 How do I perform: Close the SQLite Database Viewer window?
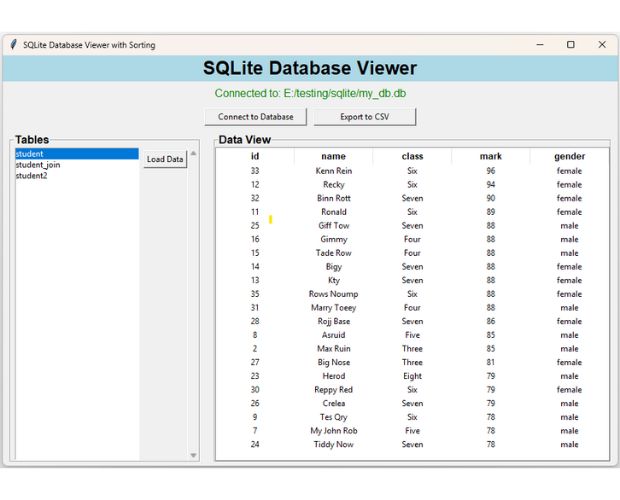(x=602, y=44)
